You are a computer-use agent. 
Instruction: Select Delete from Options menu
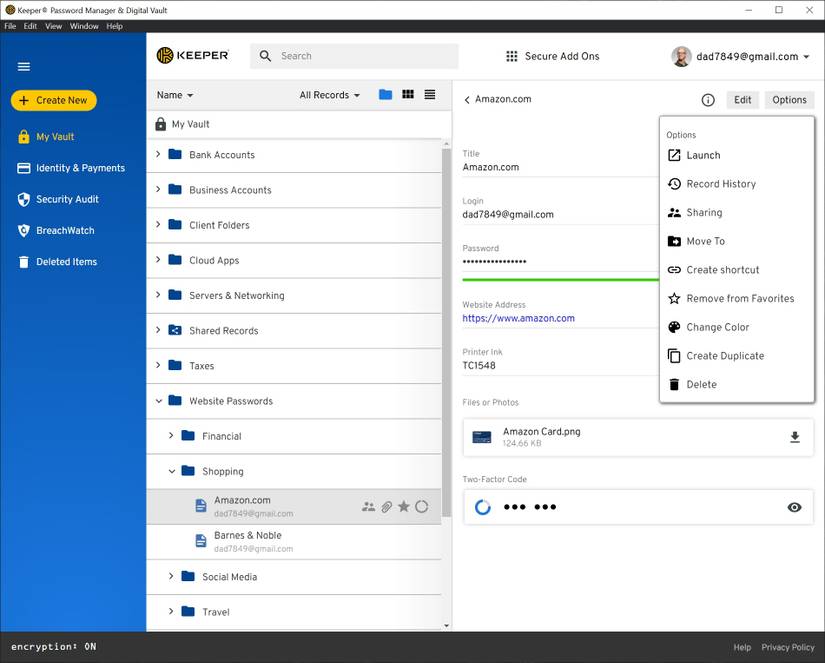737,385
